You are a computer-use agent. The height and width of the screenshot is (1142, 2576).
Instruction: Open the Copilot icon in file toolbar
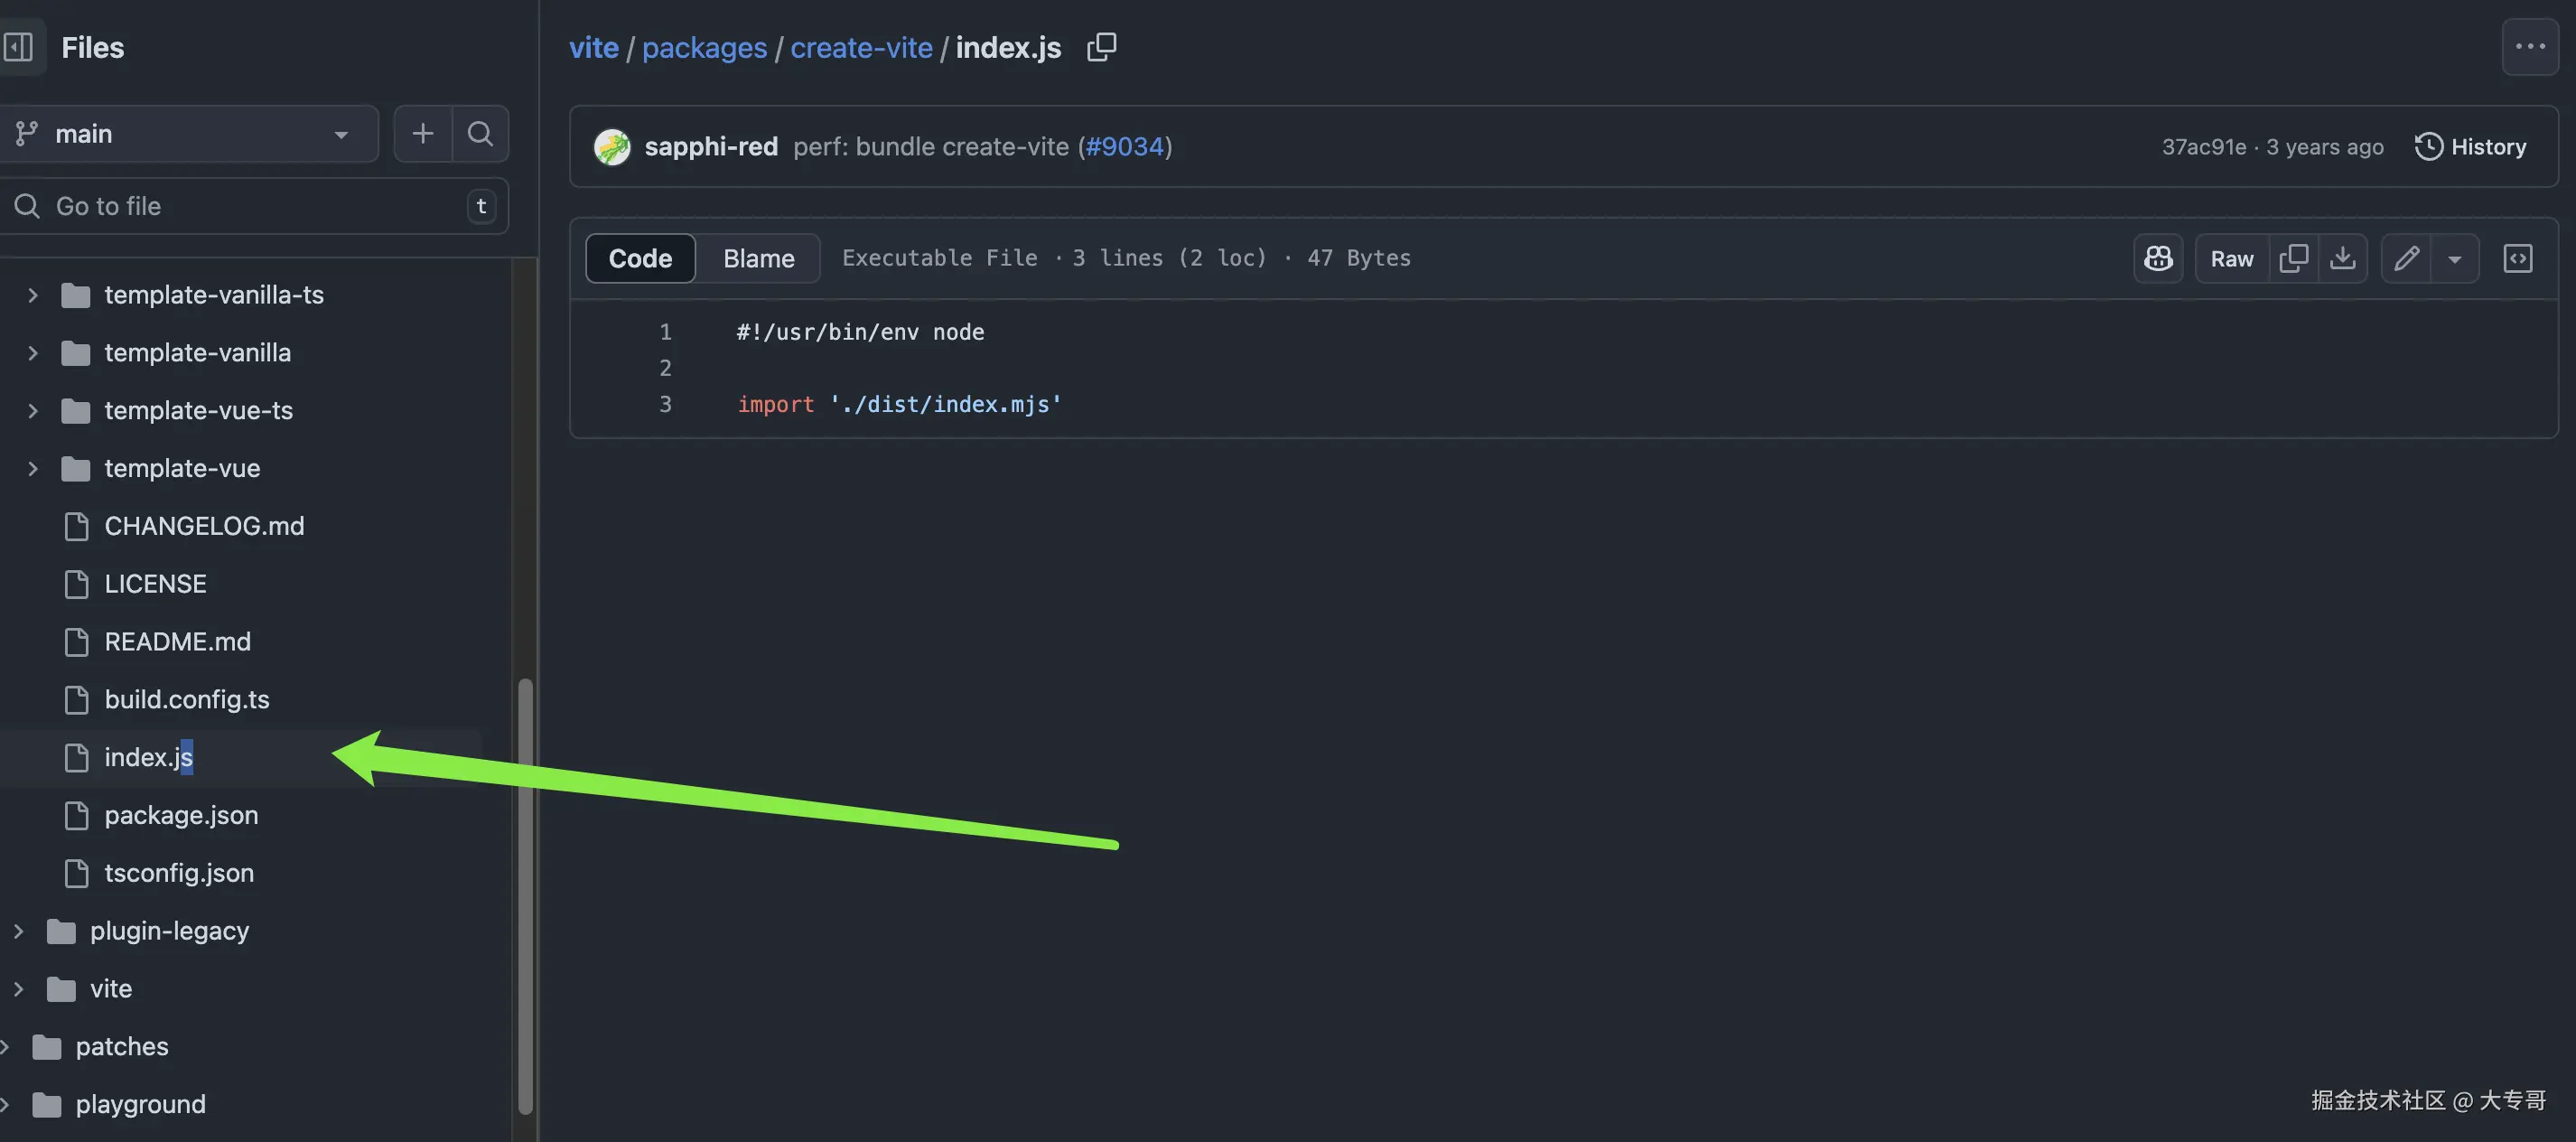pos(2158,258)
